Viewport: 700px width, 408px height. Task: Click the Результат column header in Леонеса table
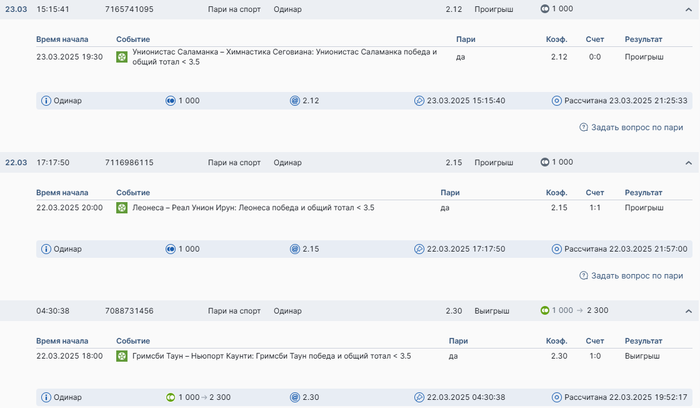[x=643, y=192]
